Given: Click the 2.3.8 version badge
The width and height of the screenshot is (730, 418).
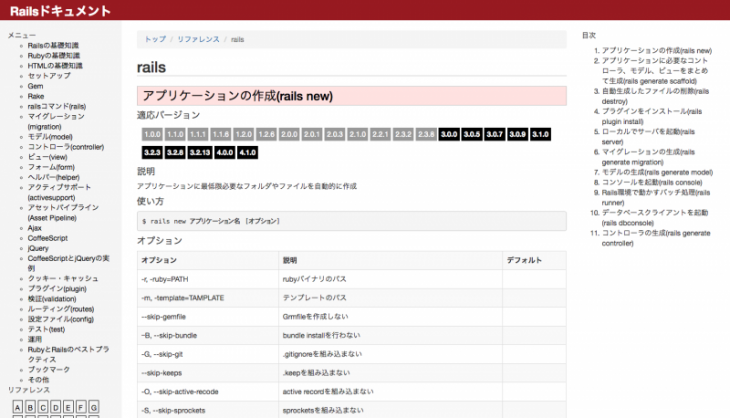Looking at the screenshot, I should (x=426, y=134).
